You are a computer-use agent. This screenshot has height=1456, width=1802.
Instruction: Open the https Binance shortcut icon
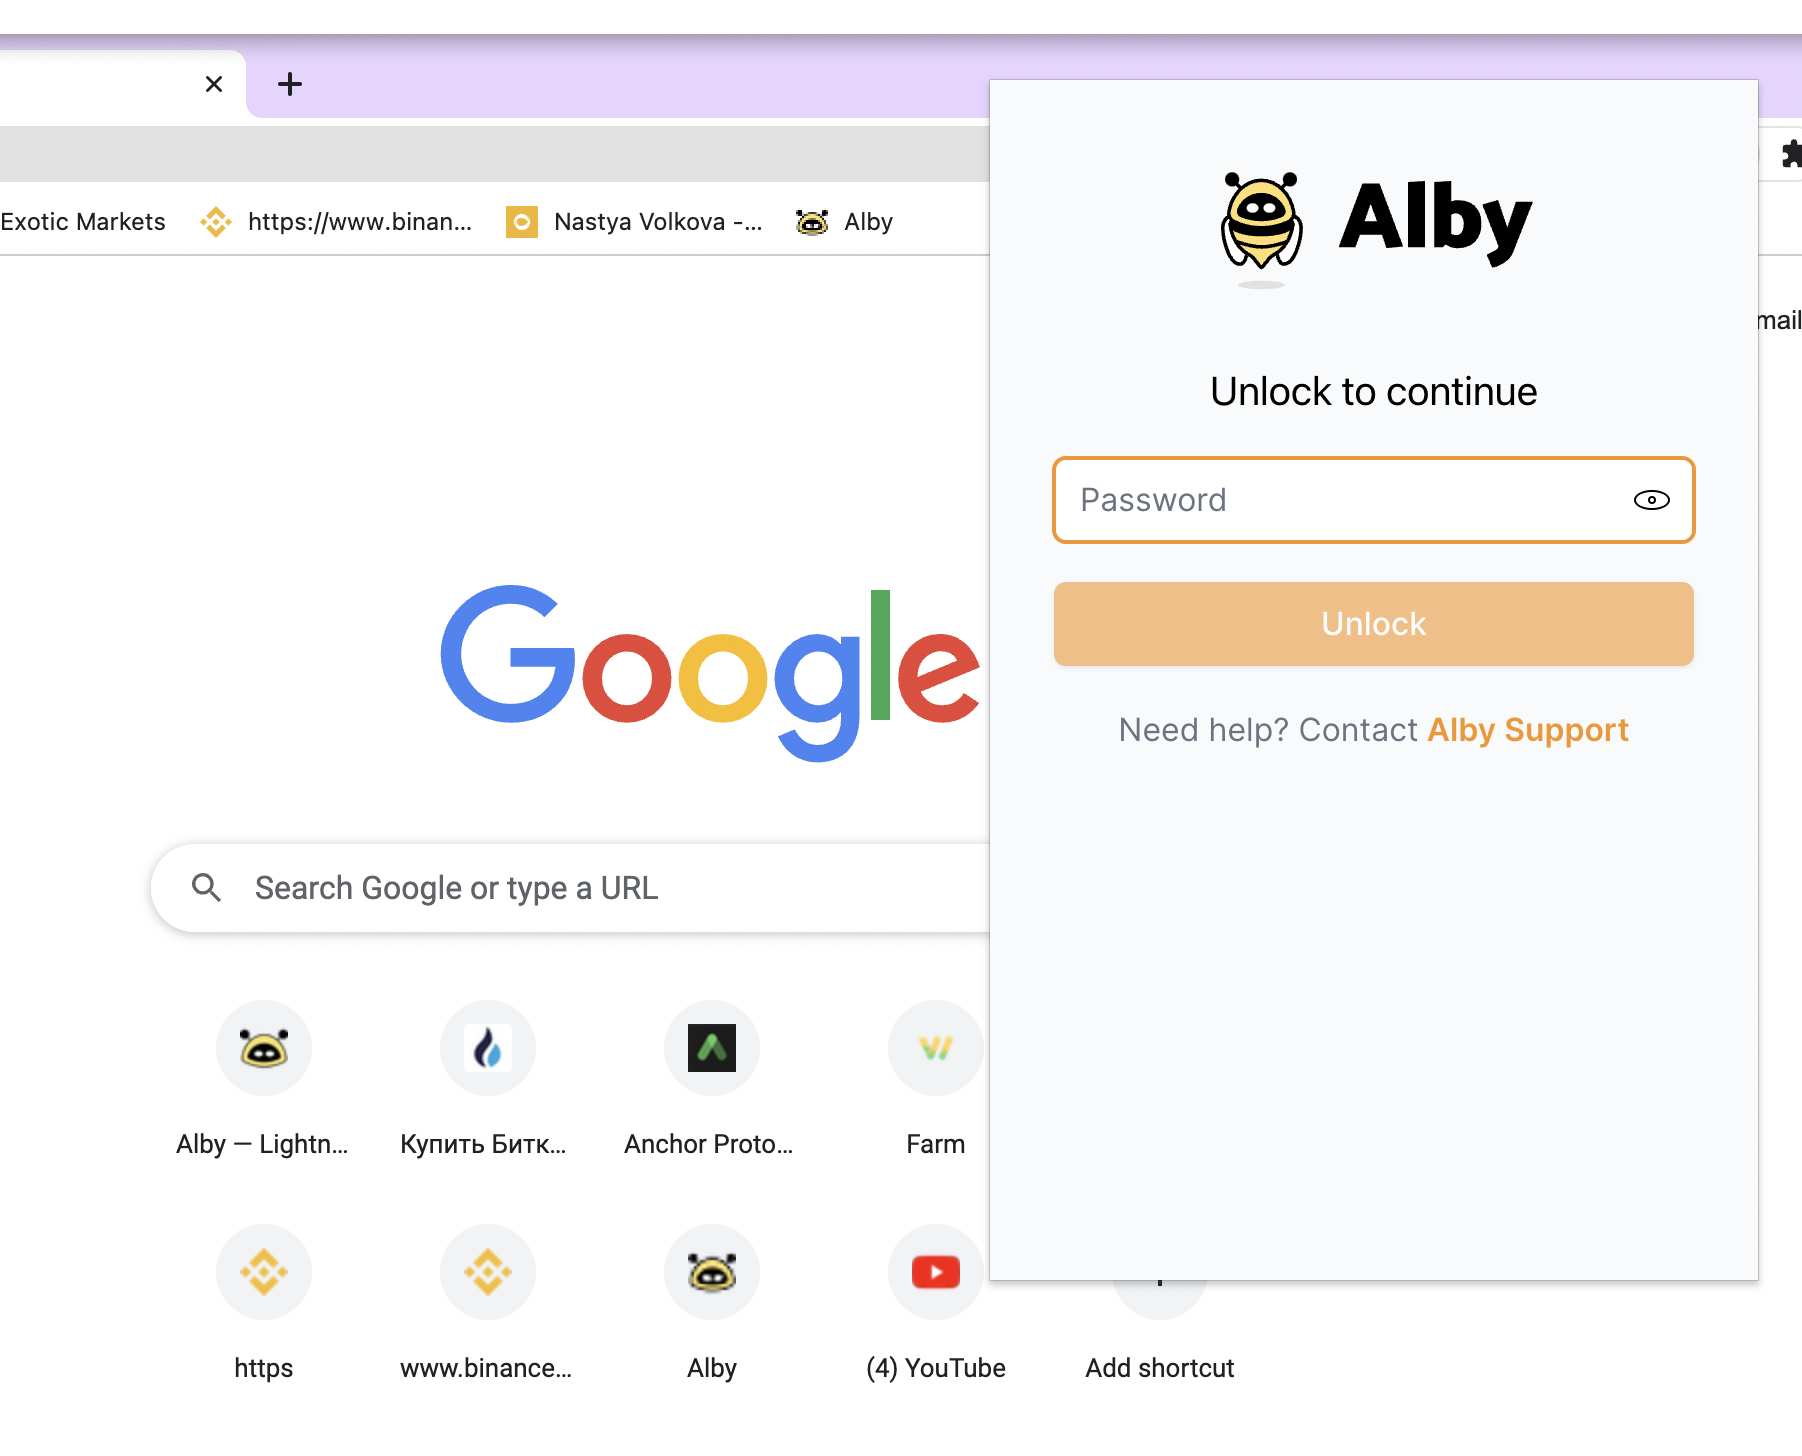(264, 1272)
